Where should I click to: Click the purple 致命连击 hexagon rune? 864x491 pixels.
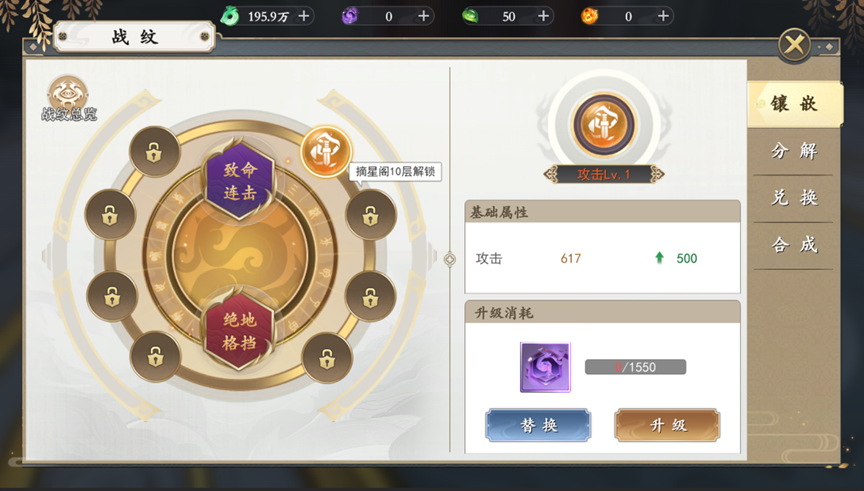240,180
